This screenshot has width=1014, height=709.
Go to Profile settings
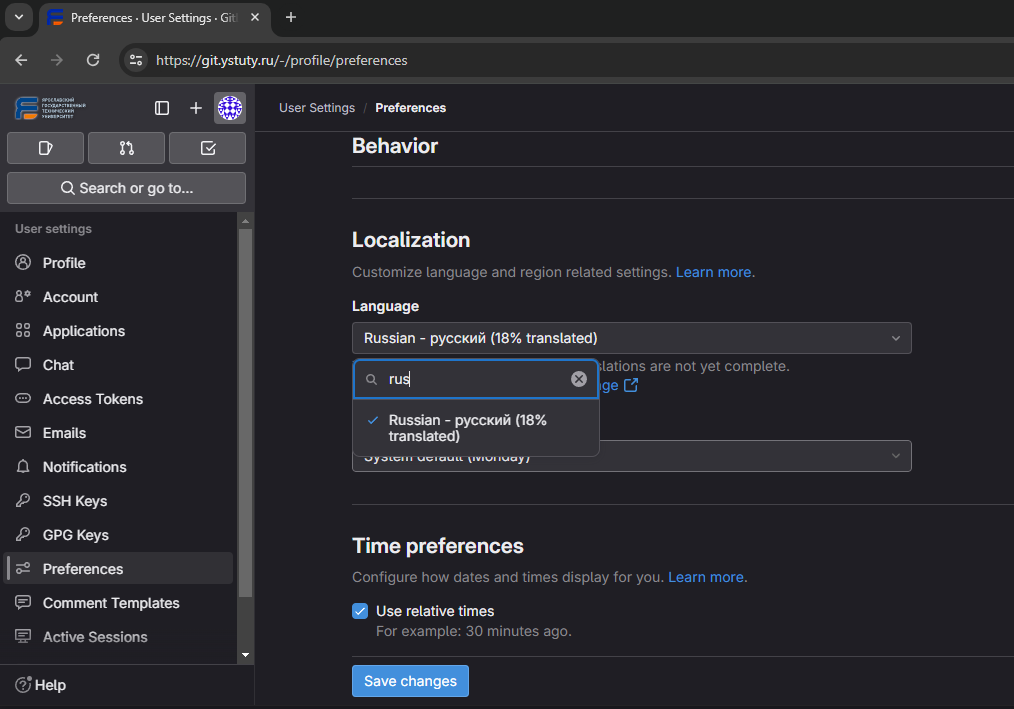pyautogui.click(x=118, y=263)
